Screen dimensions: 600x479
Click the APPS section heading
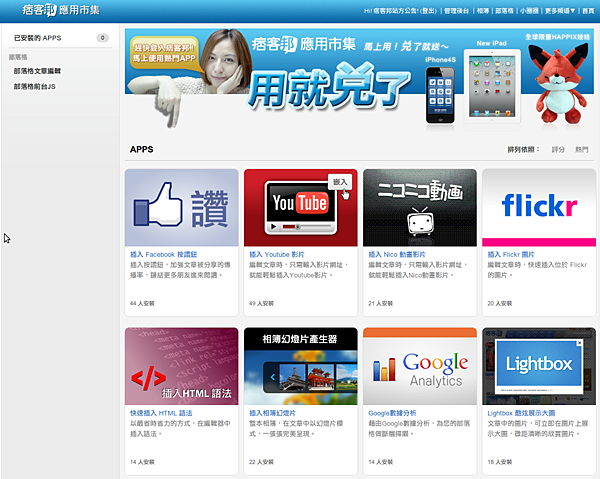click(142, 150)
